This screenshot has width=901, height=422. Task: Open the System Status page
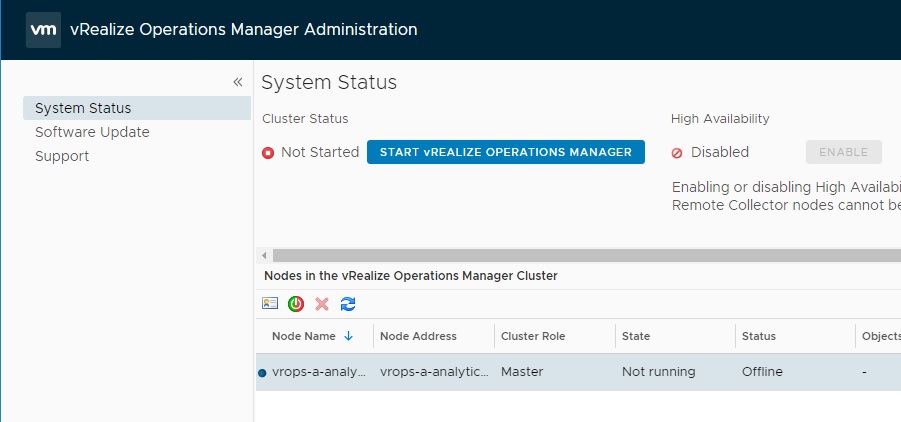coord(137,108)
